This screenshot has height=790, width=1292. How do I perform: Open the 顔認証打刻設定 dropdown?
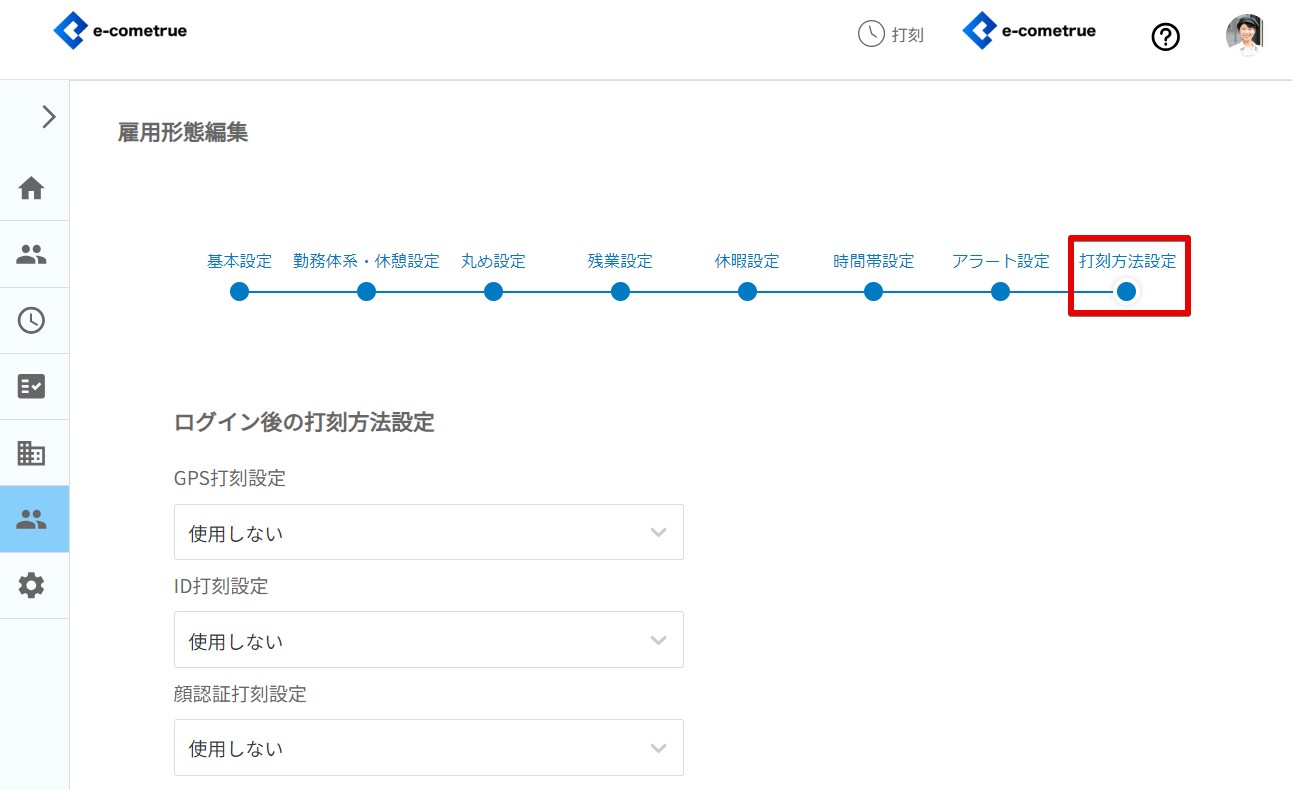coord(428,747)
